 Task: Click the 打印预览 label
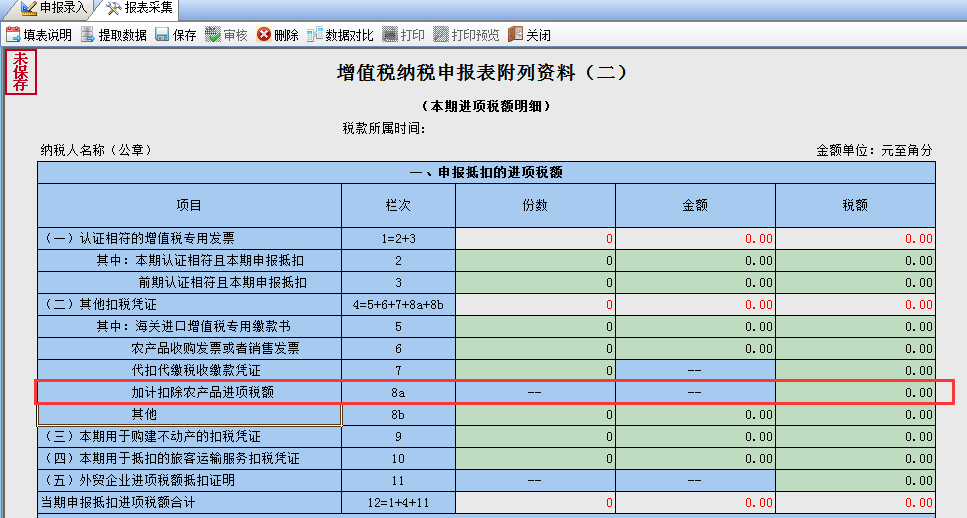click(x=475, y=35)
